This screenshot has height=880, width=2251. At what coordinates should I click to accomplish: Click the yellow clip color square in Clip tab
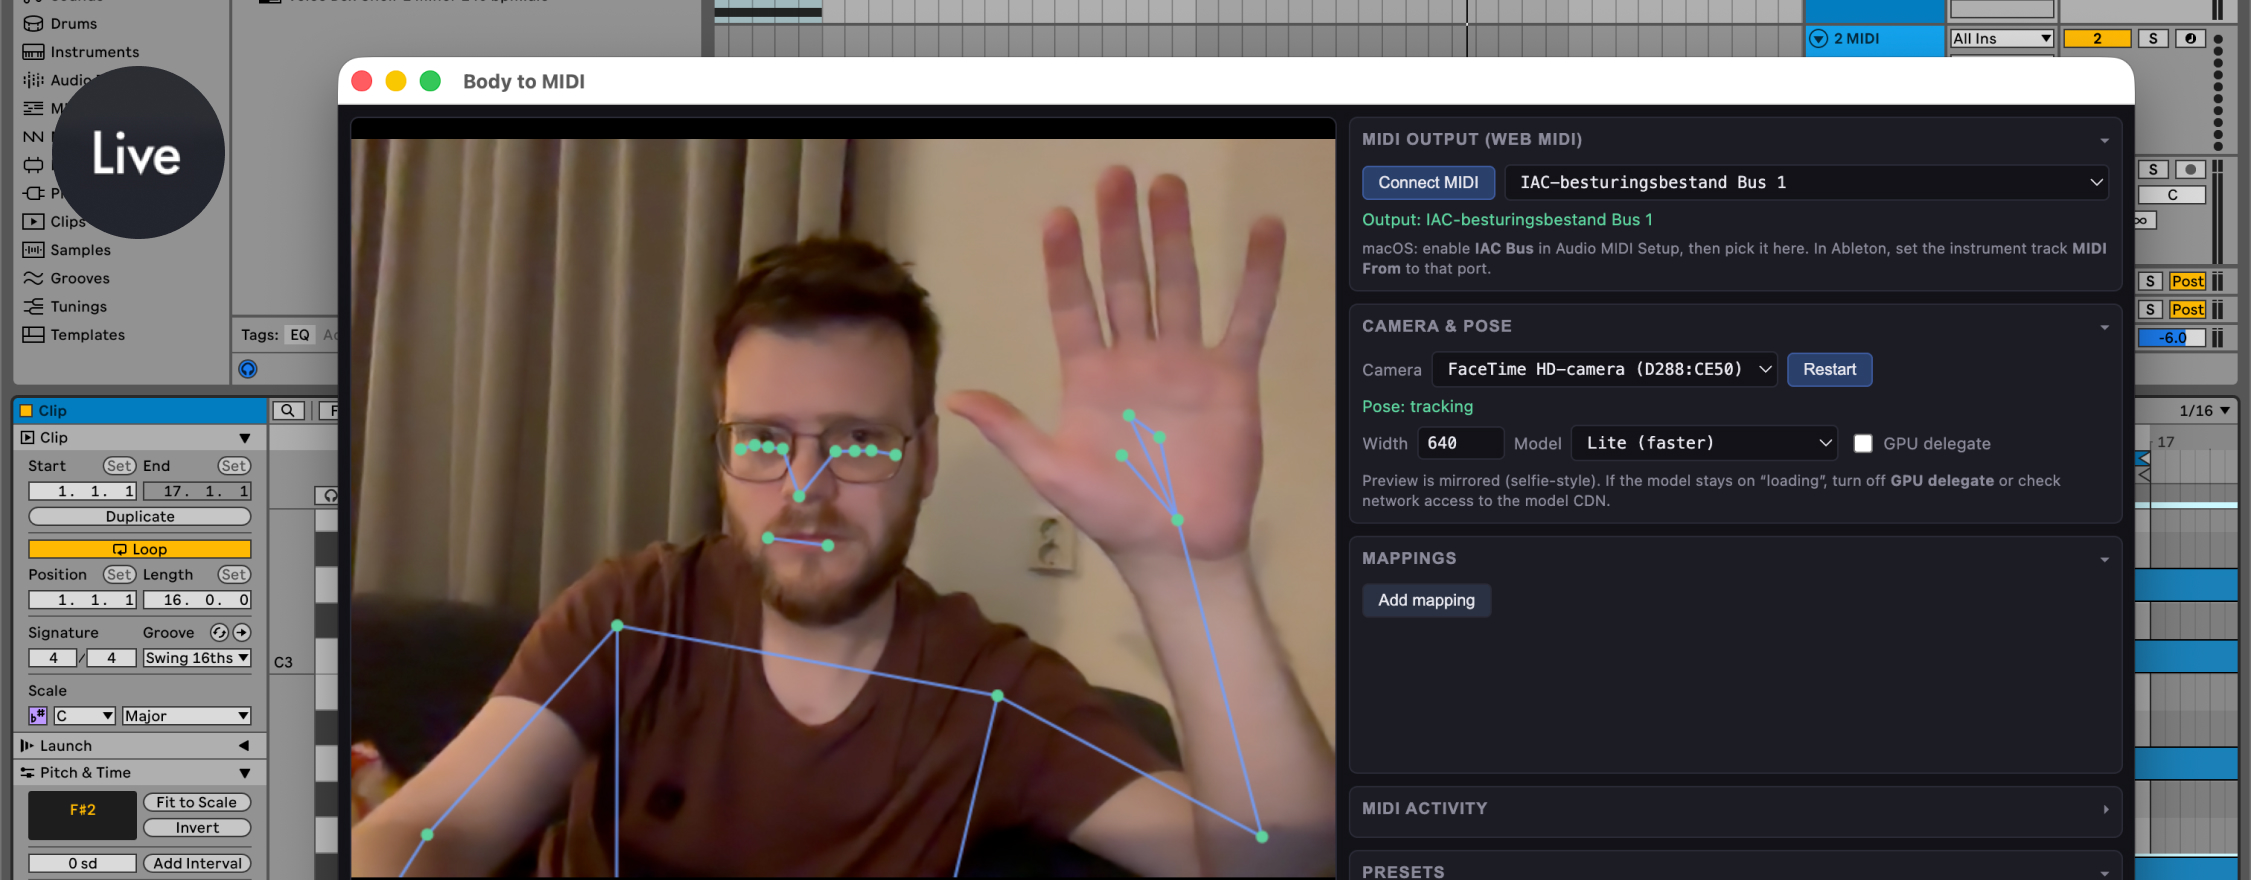tap(27, 411)
